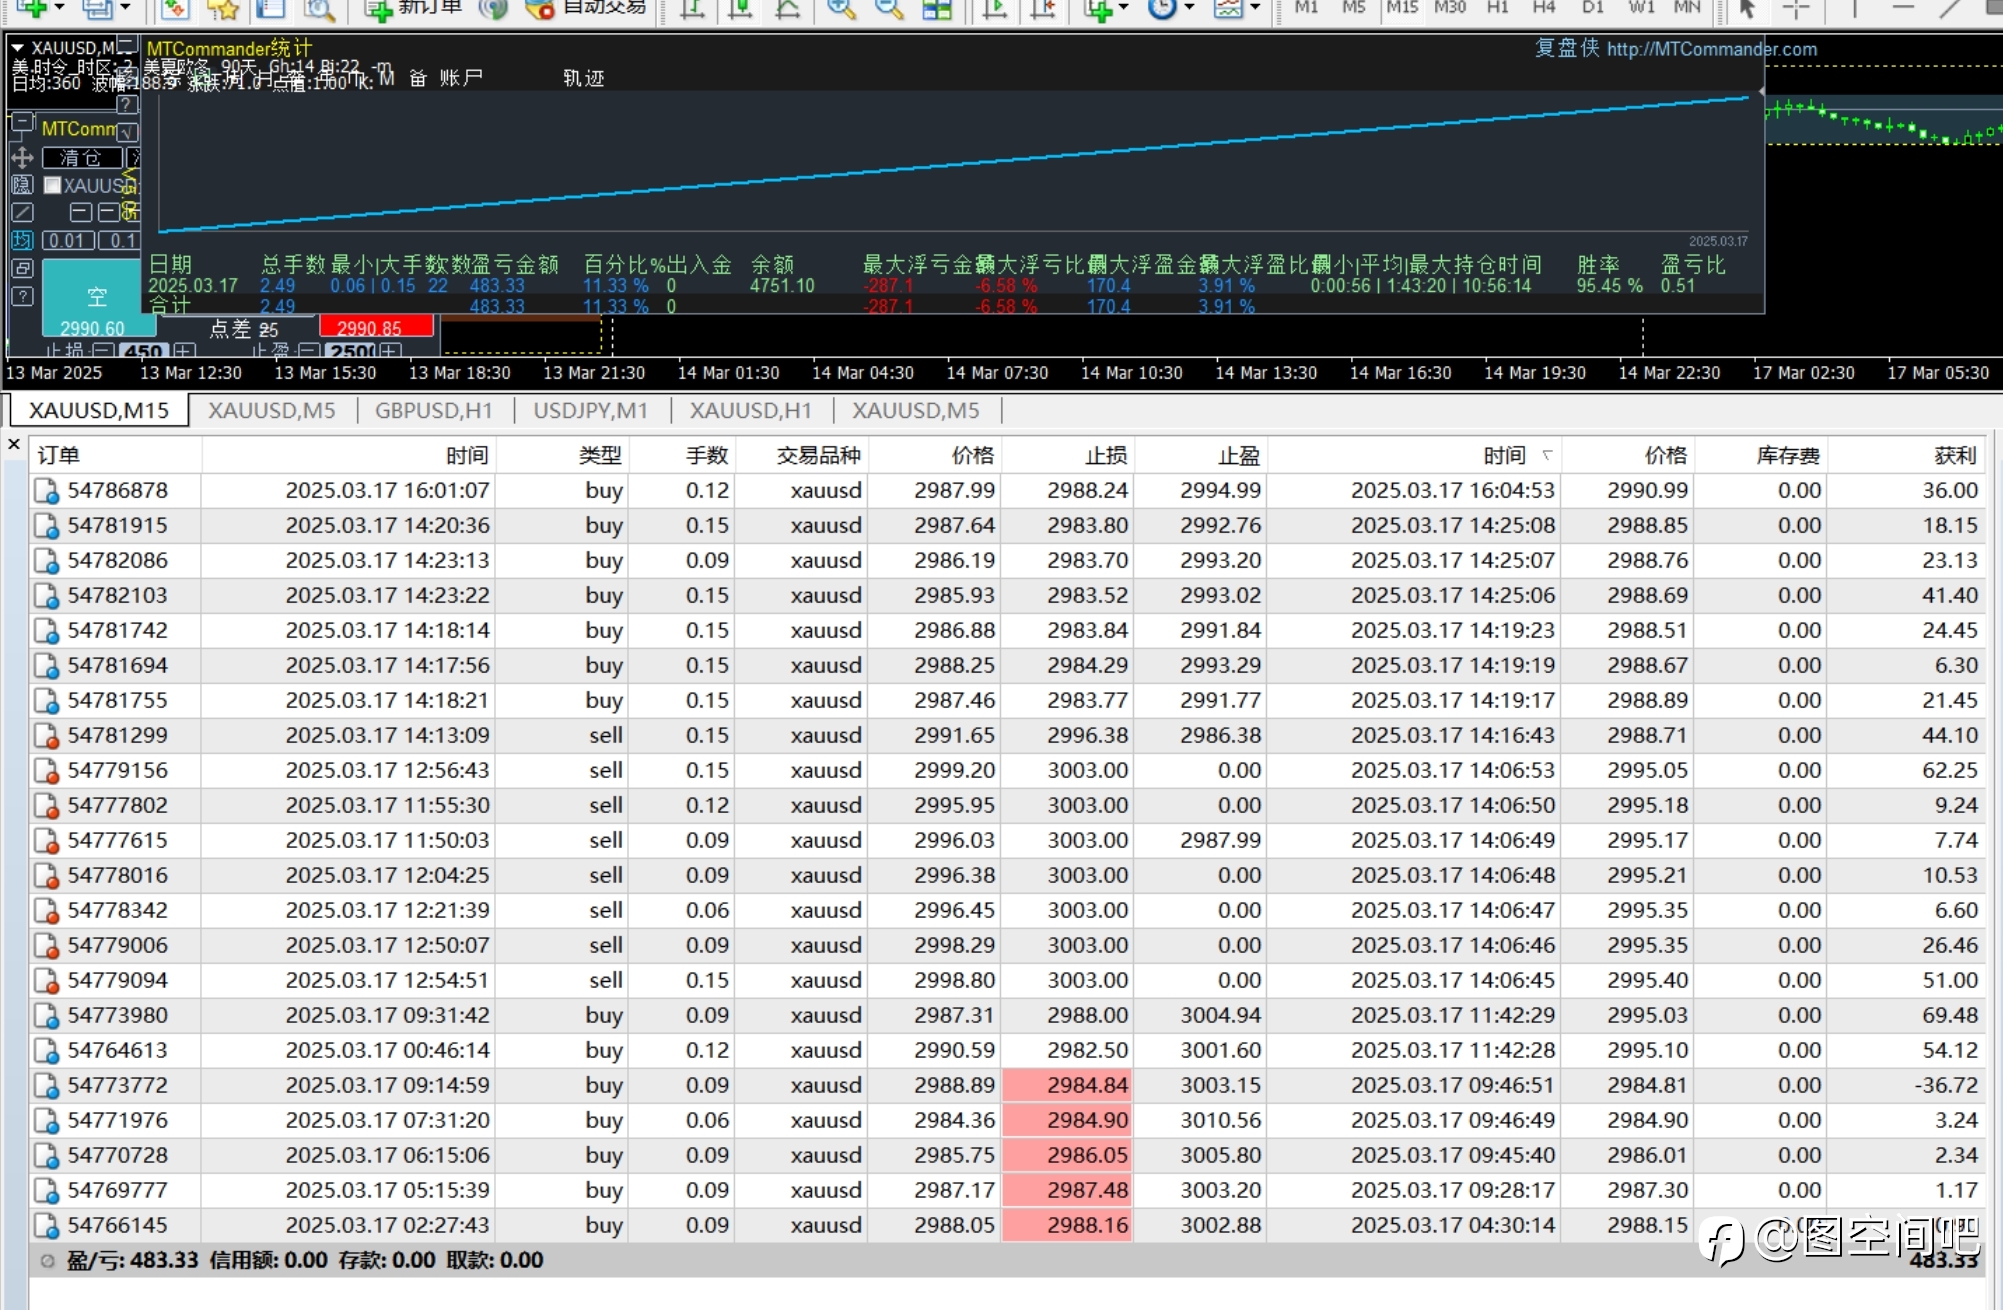Sort by the 获利 profit column header
The width and height of the screenshot is (2003, 1310).
(x=1955, y=455)
